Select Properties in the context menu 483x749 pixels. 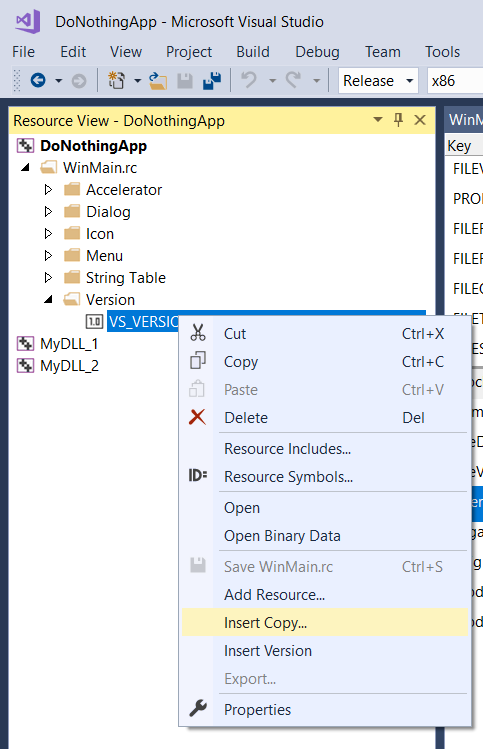pos(325,709)
